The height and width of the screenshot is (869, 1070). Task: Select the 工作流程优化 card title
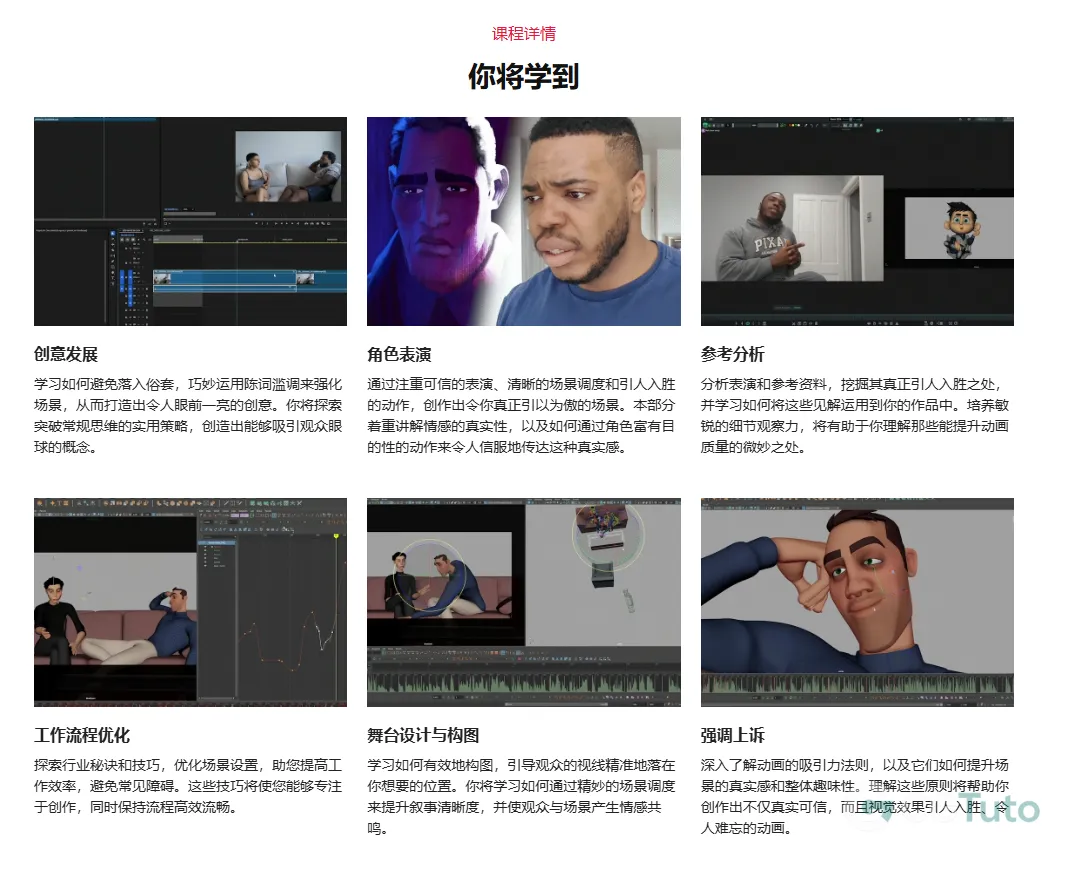(82, 735)
